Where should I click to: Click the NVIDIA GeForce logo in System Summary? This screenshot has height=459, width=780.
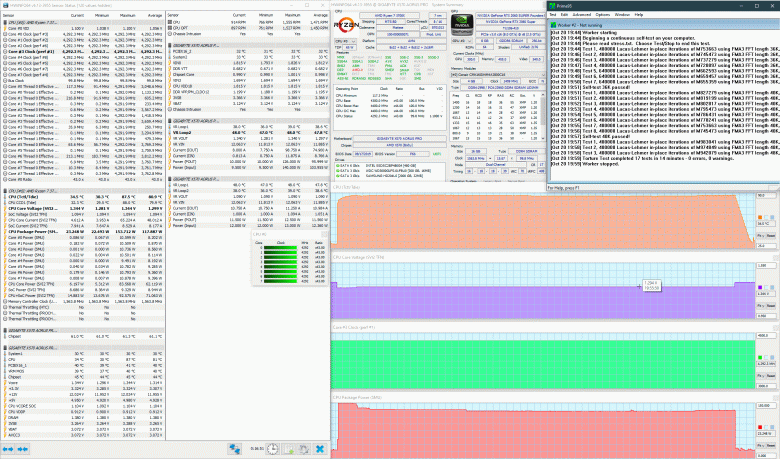[x=462, y=23]
